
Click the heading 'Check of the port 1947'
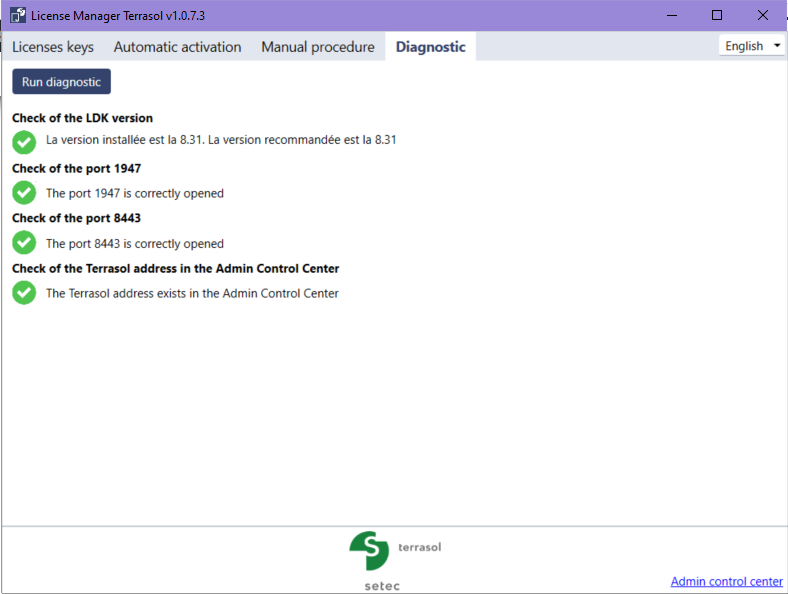pos(76,168)
